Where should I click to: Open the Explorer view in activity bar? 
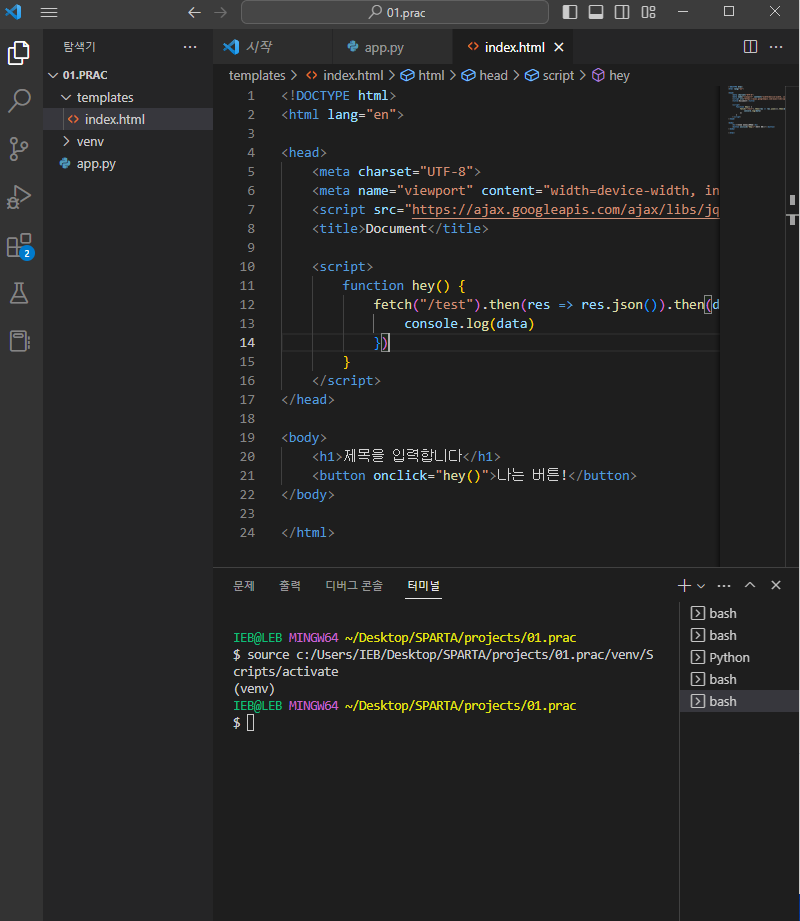pos(19,53)
